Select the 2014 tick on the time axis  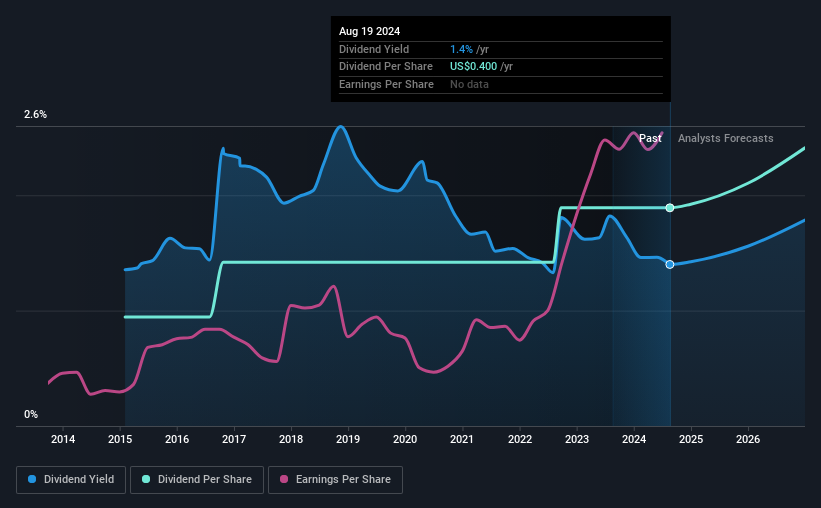click(x=63, y=439)
